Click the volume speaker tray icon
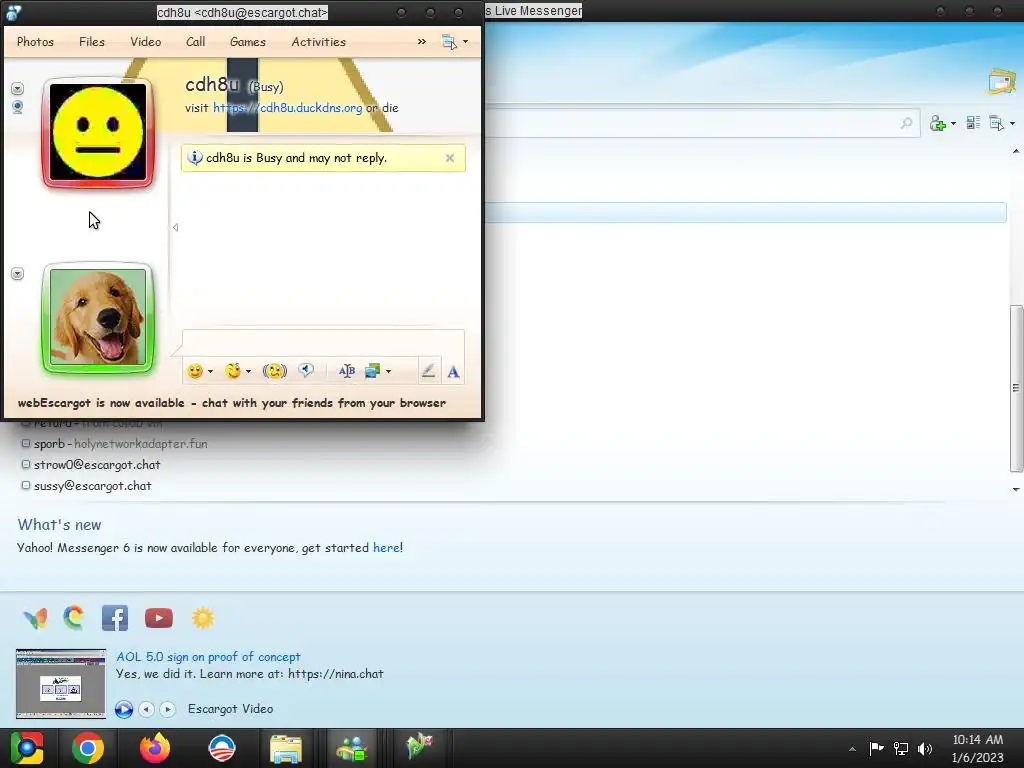This screenshot has width=1024, height=768. [925, 749]
